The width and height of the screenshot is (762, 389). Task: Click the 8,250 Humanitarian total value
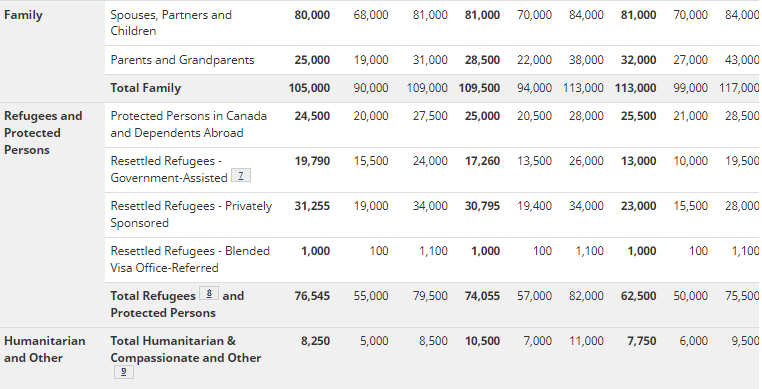click(315, 341)
